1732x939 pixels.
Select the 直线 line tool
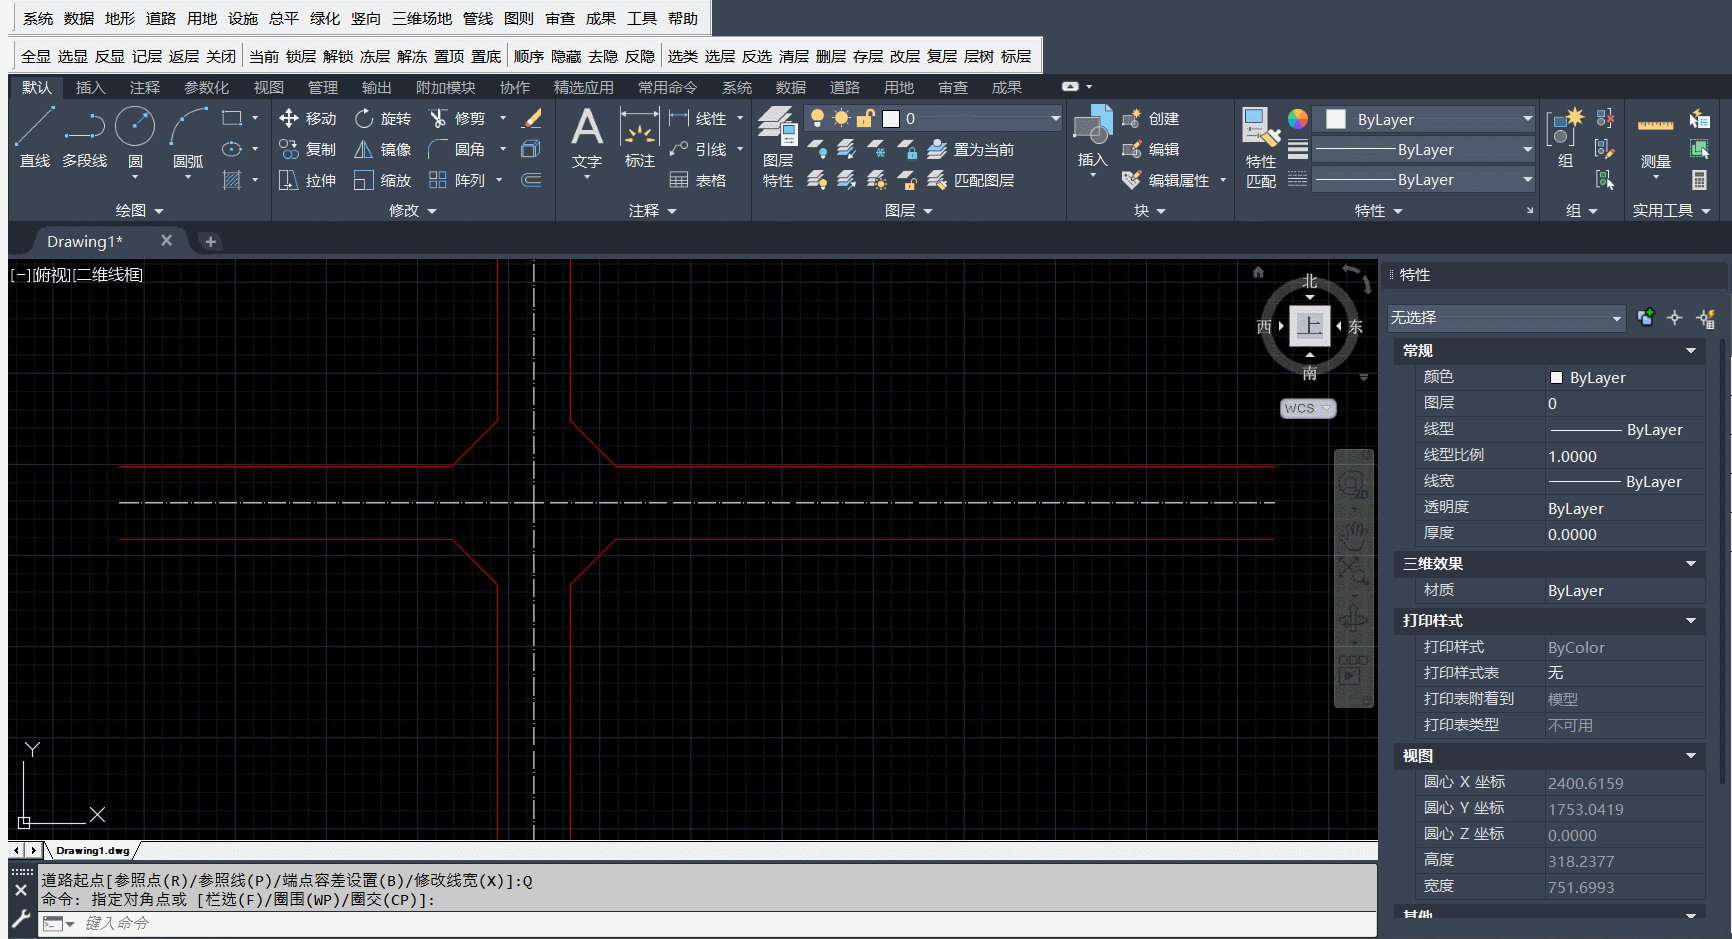(x=34, y=138)
